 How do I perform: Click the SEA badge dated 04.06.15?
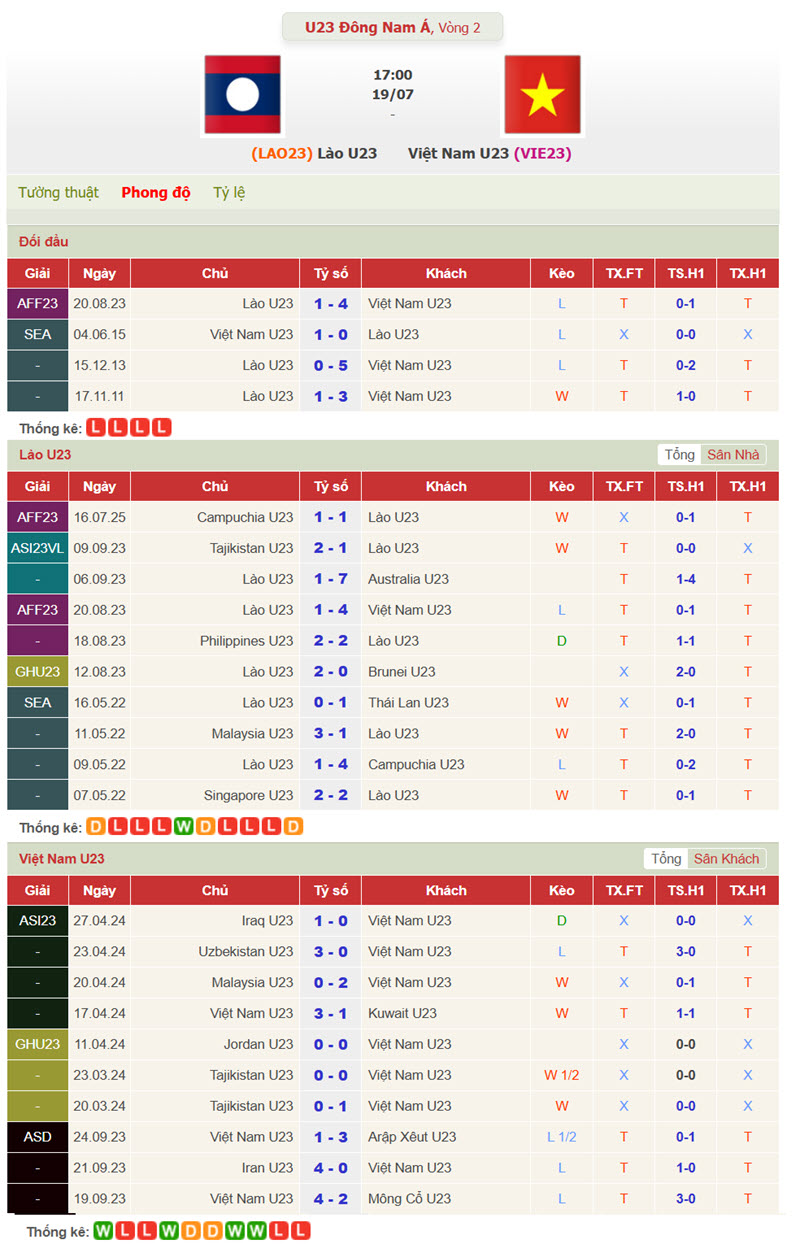click(38, 335)
